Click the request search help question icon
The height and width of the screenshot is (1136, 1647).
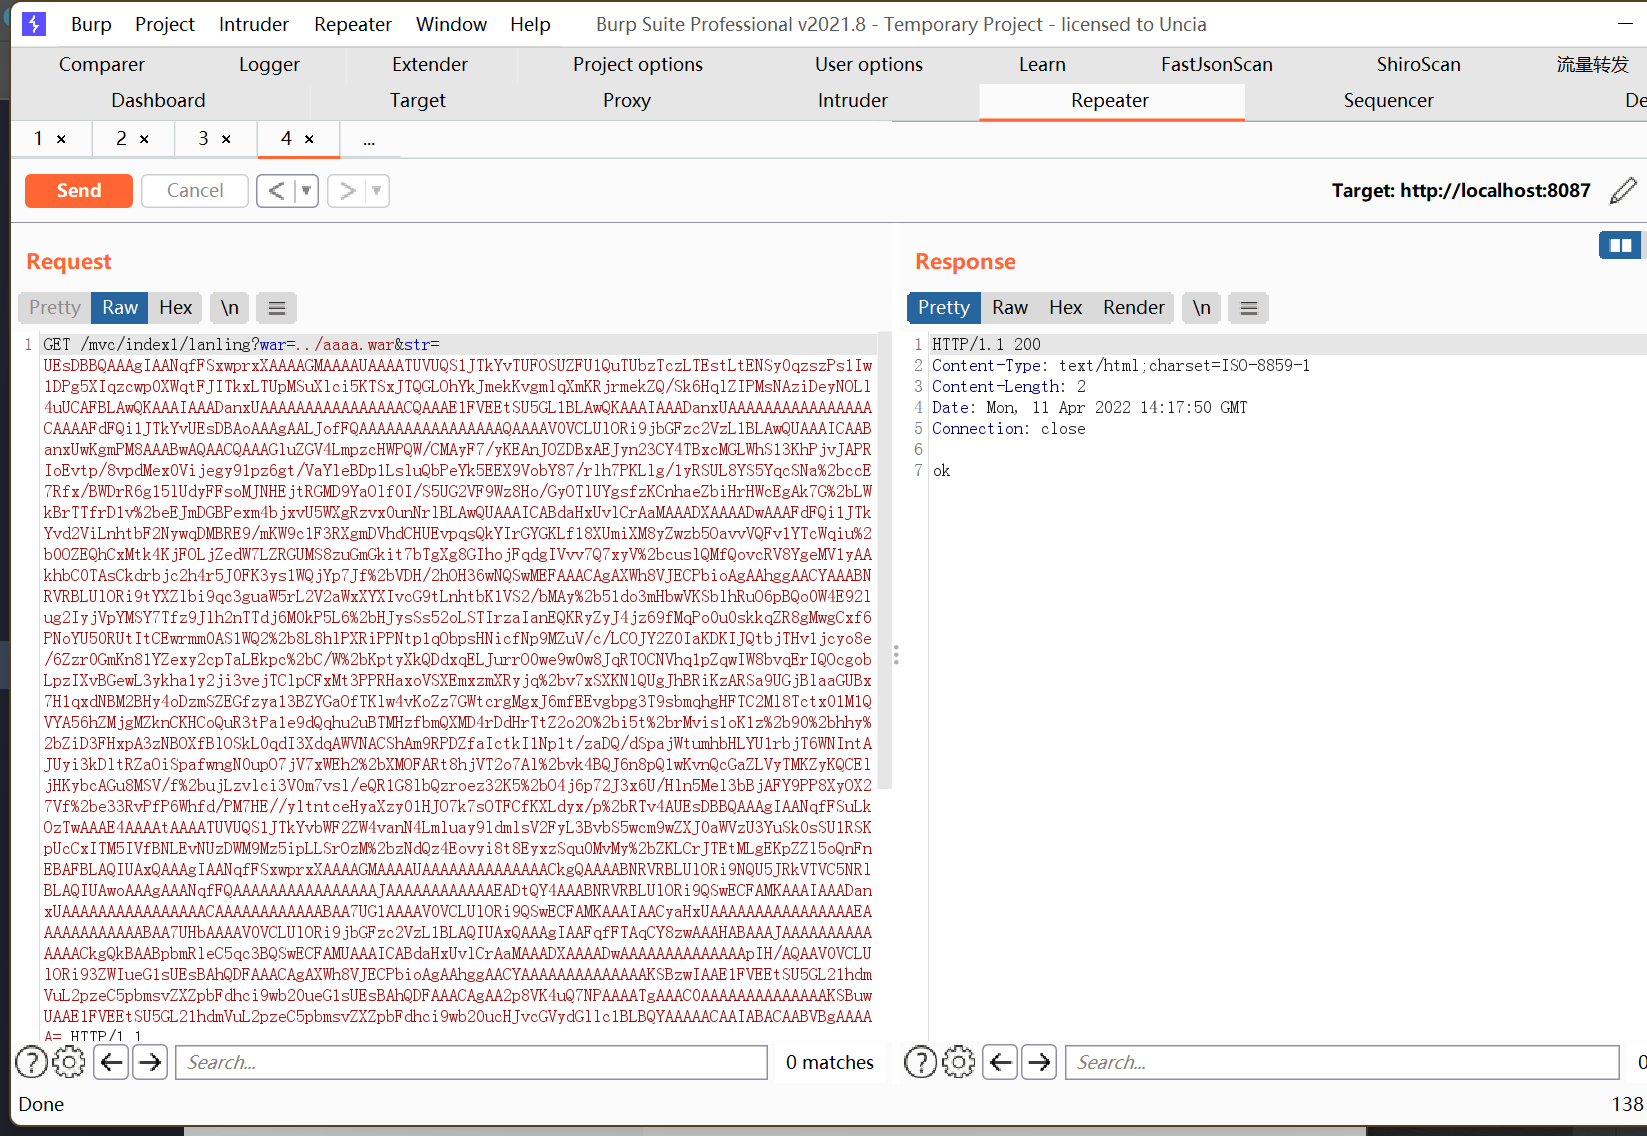click(x=32, y=1062)
